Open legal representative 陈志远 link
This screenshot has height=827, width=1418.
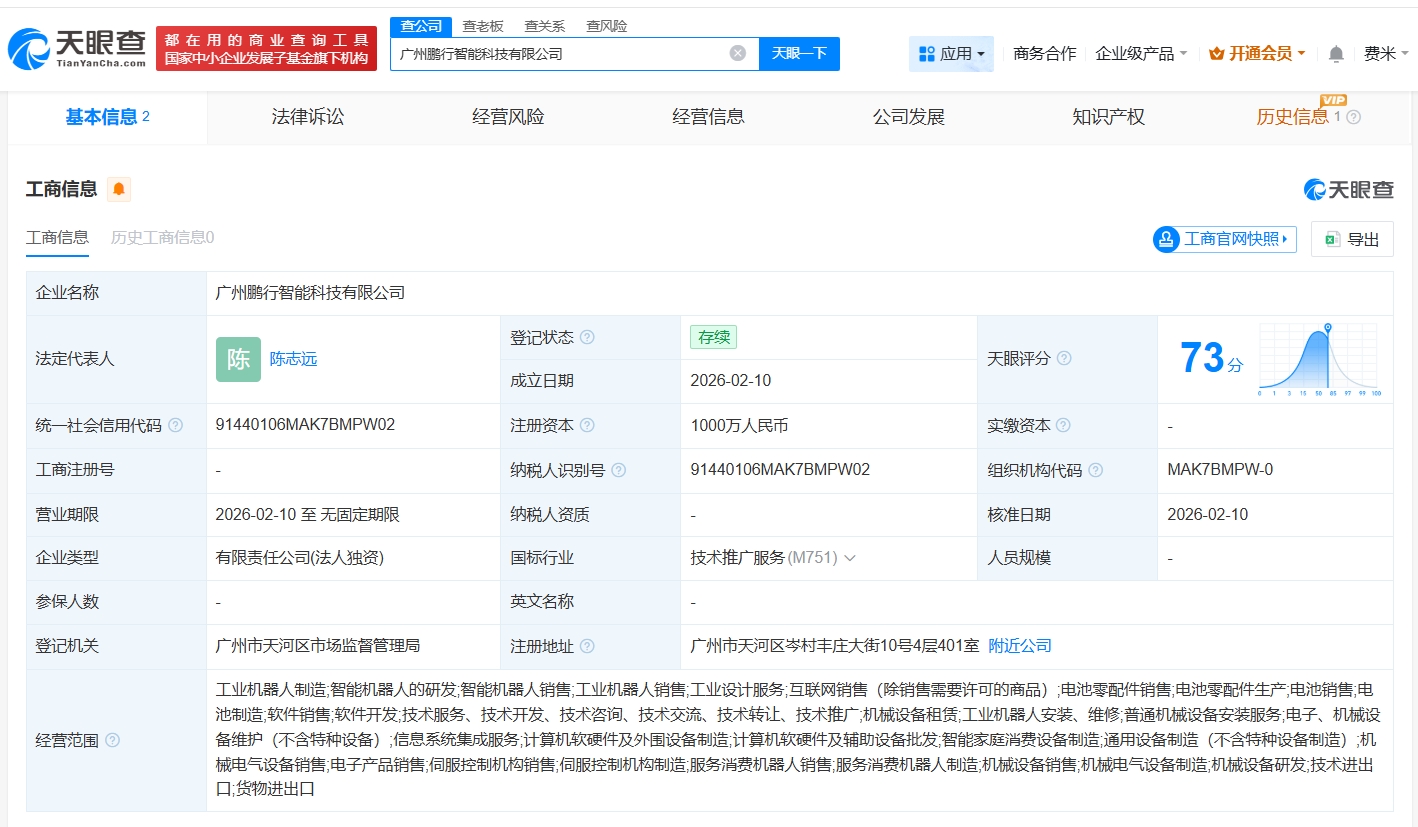293,359
